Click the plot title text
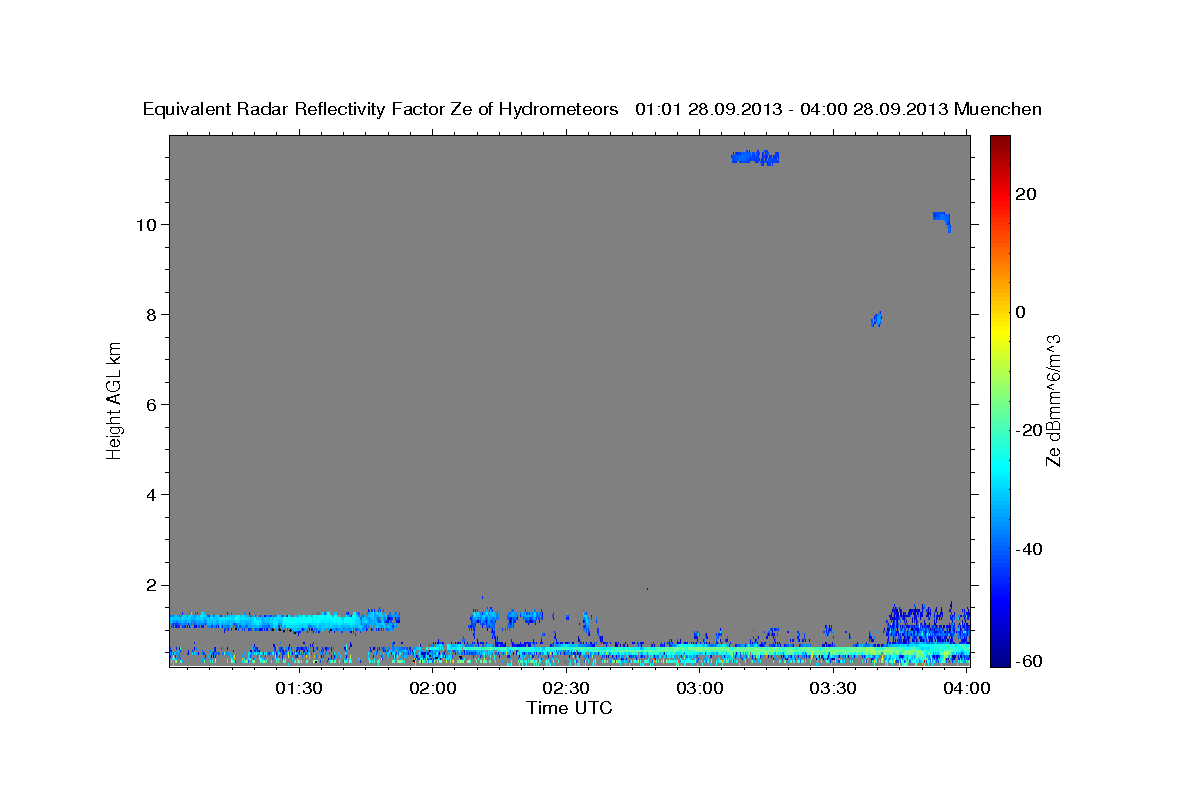 pyautogui.click(x=592, y=109)
